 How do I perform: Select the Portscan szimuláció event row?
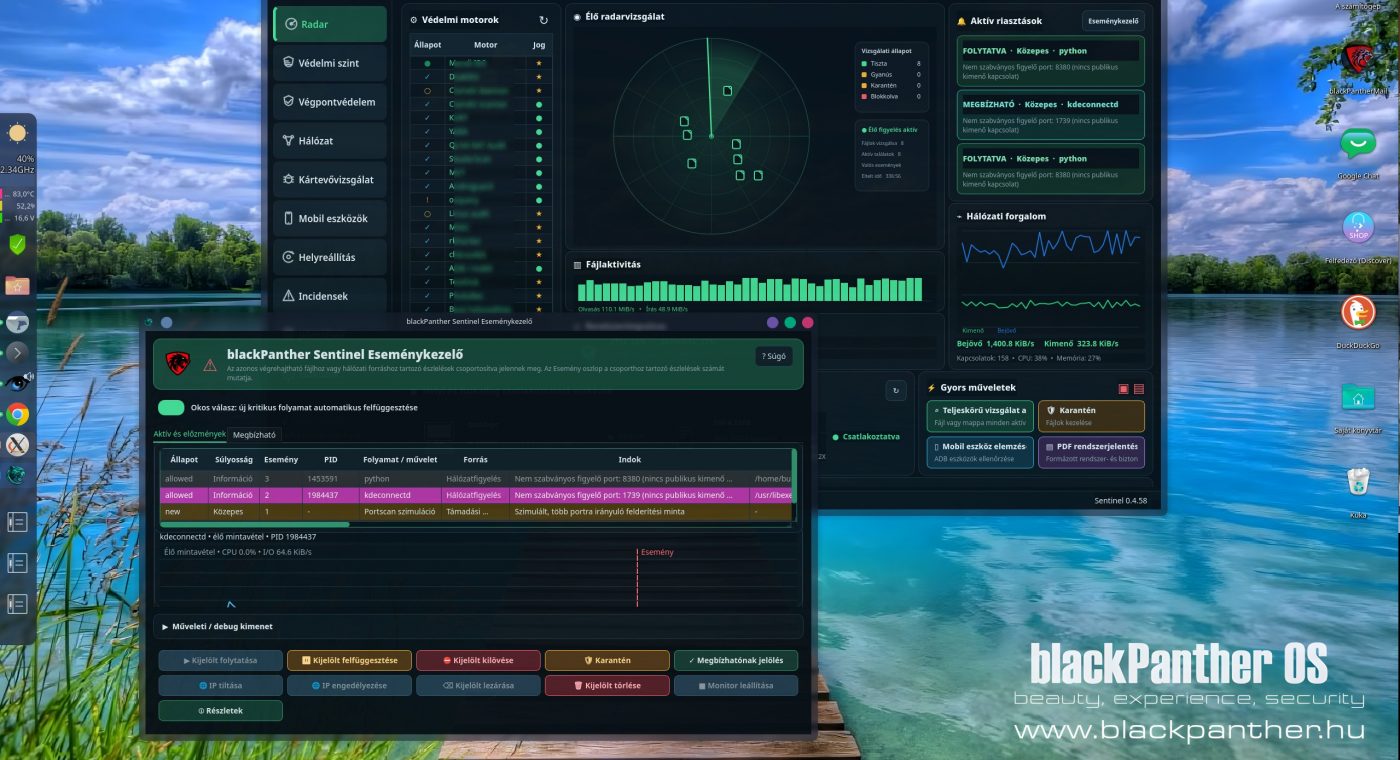point(476,512)
